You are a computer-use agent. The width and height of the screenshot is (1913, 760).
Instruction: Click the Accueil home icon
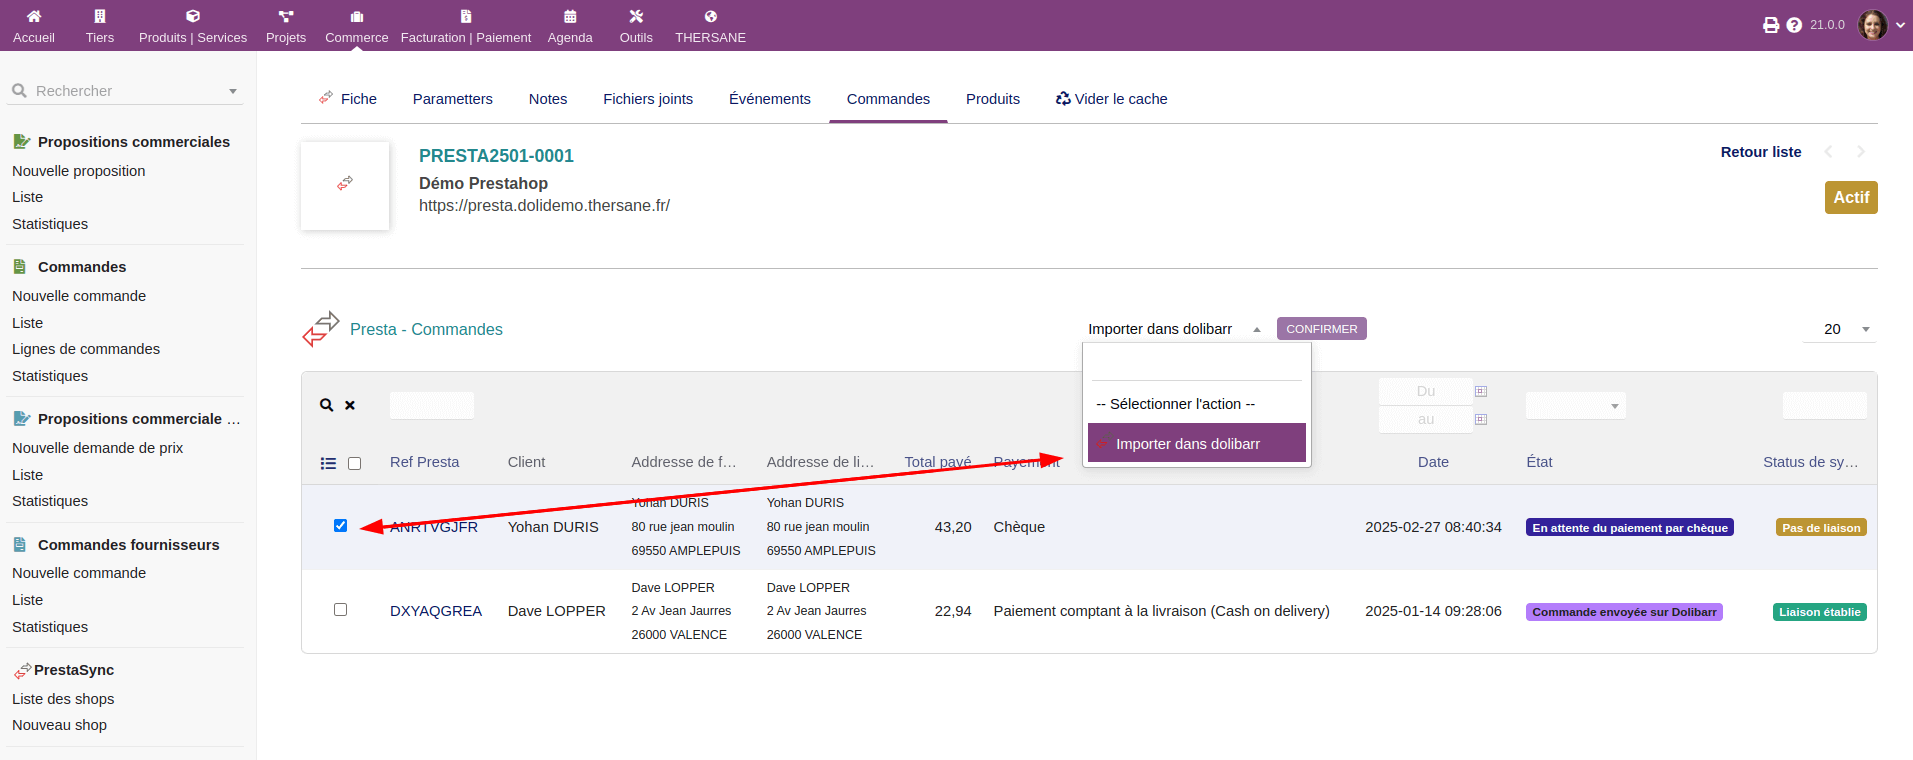[x=34, y=17]
